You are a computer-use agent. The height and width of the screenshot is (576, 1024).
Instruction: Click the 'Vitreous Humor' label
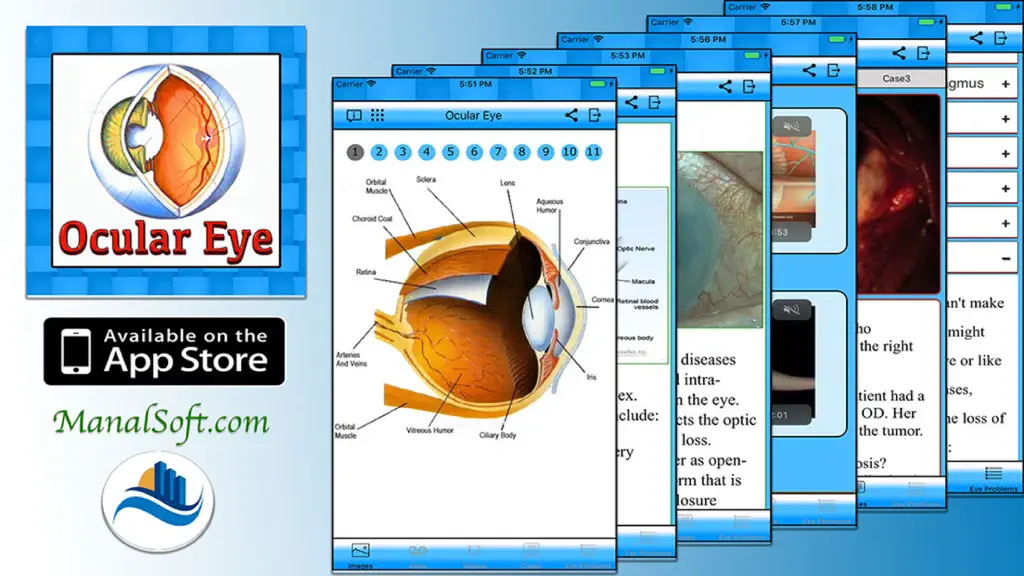tap(430, 430)
